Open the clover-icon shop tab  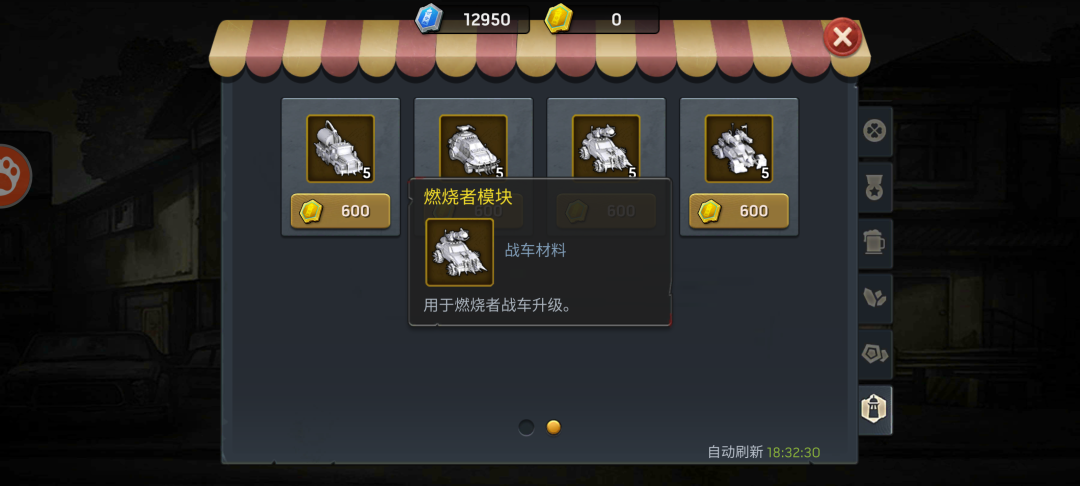pyautogui.click(x=875, y=131)
